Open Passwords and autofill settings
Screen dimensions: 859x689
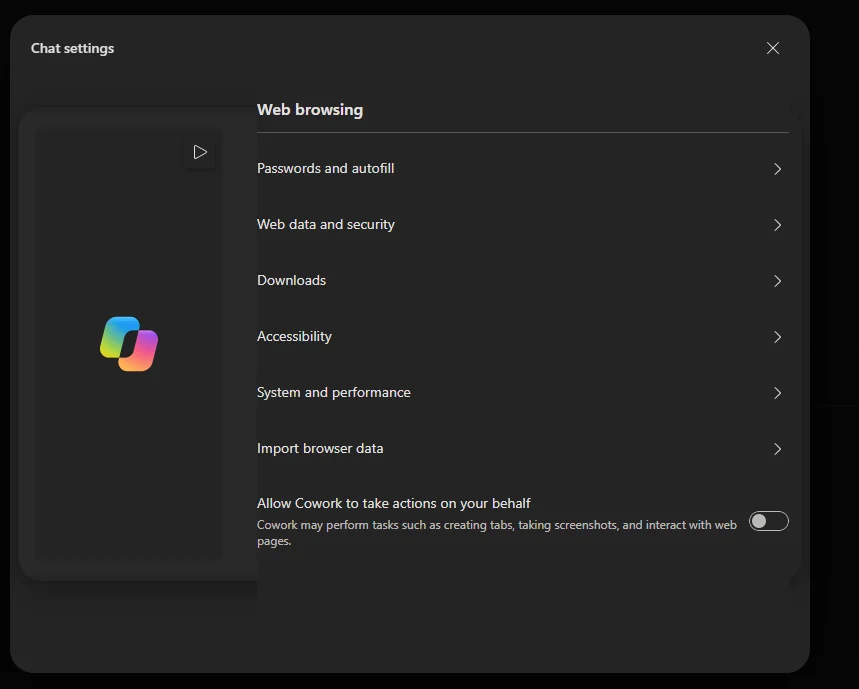point(523,169)
